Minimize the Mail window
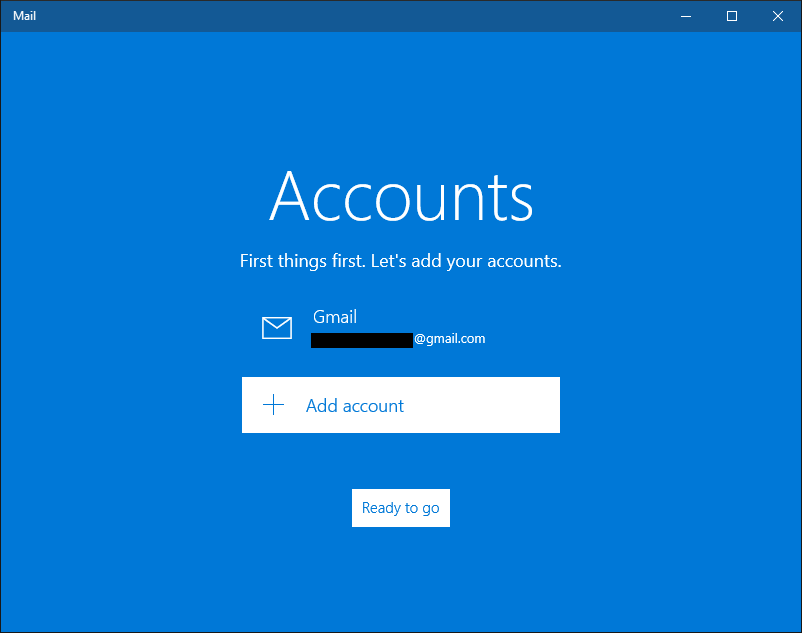Screen dimensions: 802x633 pos(686,16)
